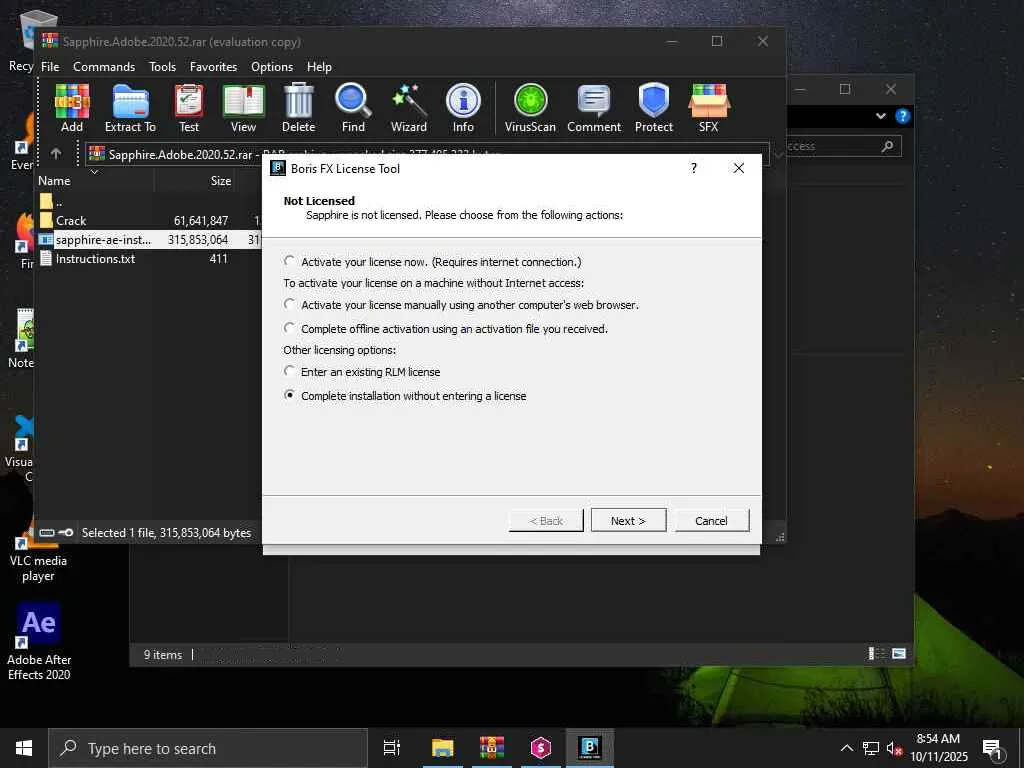The image size is (1024, 768).
Task: Switch File Explorer to large icons view
Action: pyautogui.click(x=899, y=653)
